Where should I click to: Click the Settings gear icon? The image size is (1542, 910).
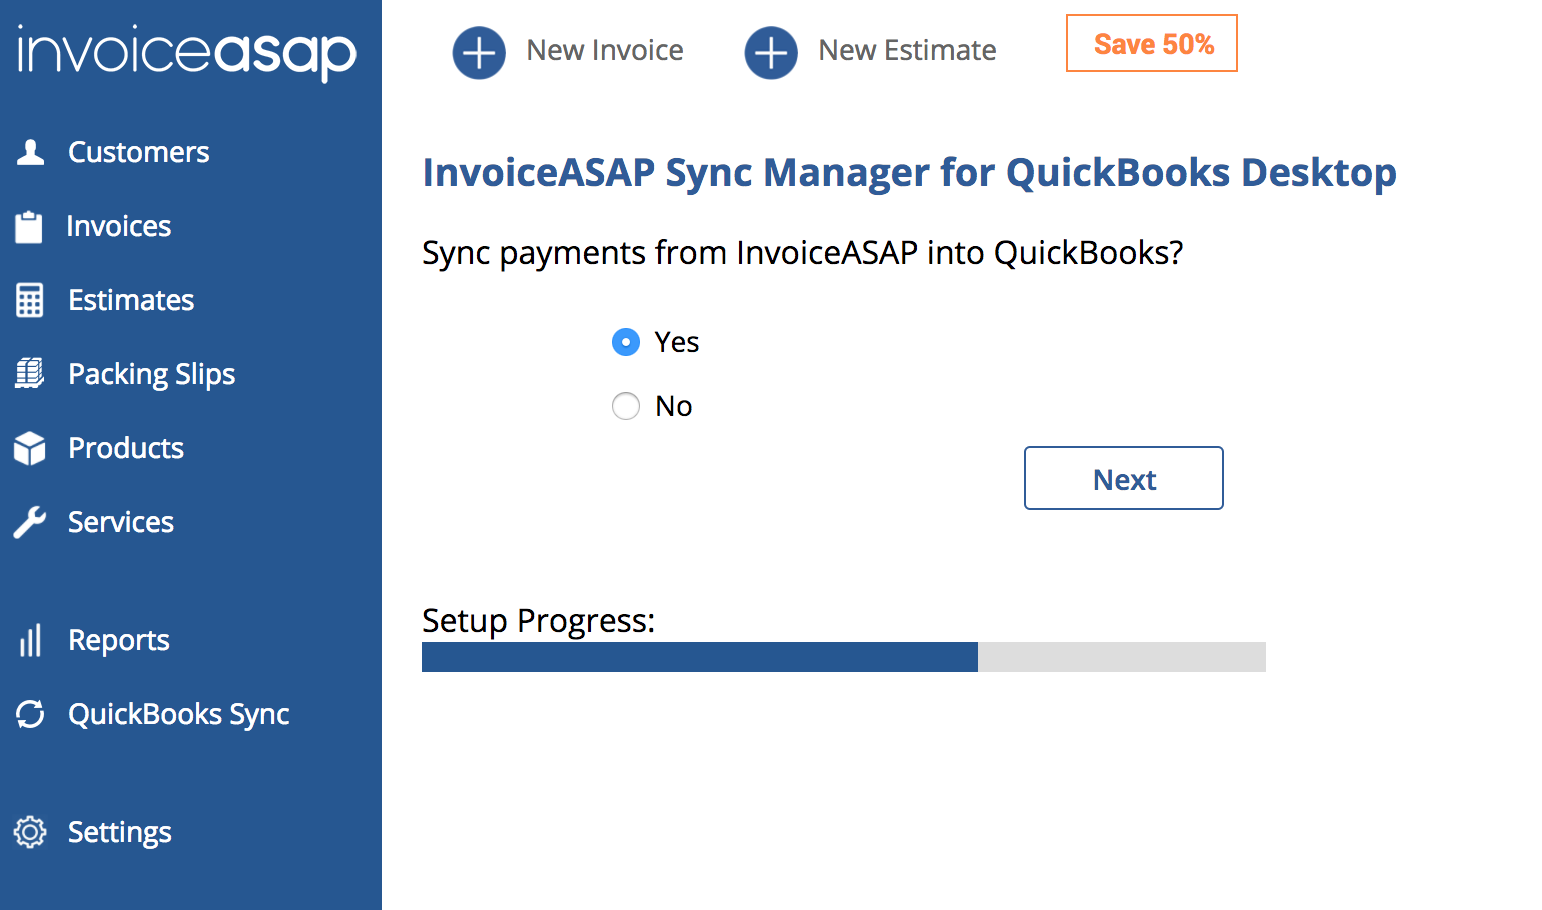click(x=30, y=832)
